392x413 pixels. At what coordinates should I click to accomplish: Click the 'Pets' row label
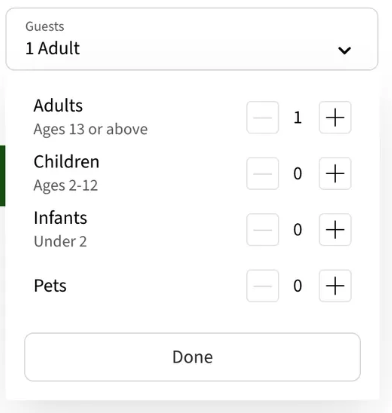[50, 286]
